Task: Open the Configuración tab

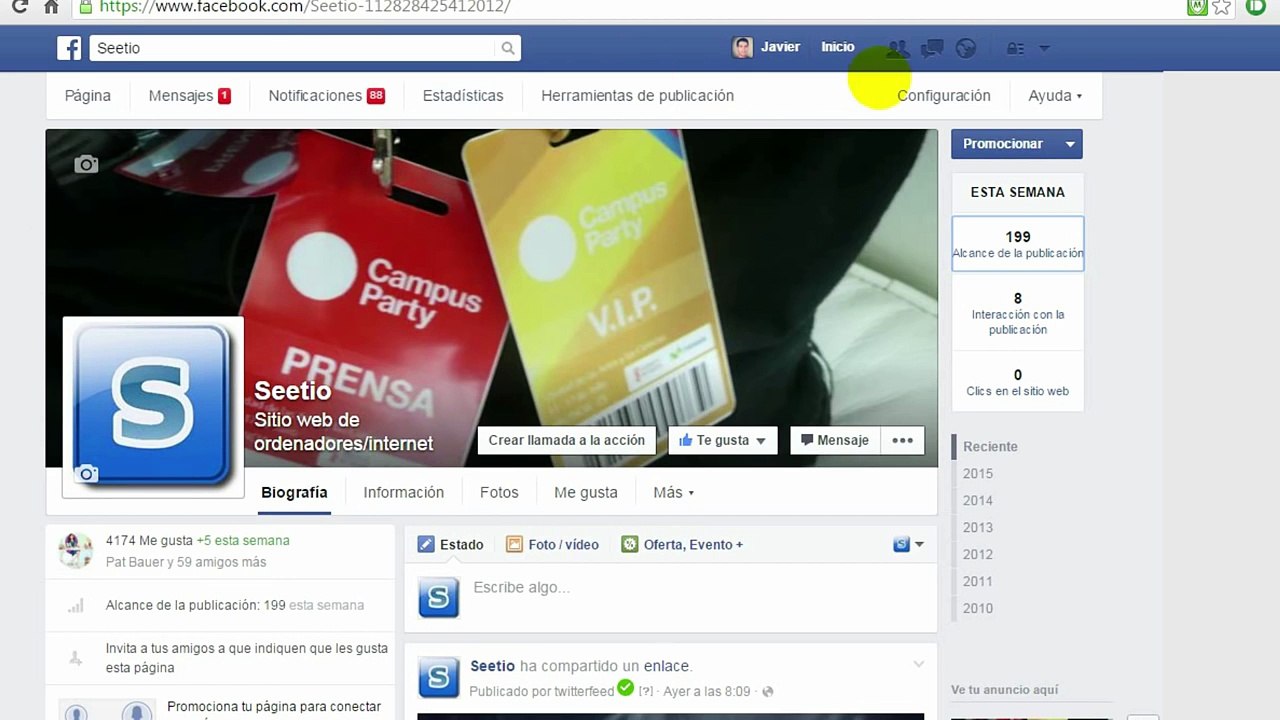Action: click(x=943, y=96)
